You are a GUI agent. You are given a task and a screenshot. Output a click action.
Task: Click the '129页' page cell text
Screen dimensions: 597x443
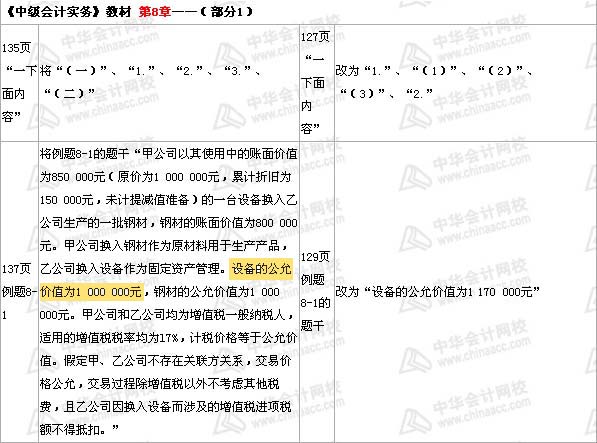[x=315, y=257]
